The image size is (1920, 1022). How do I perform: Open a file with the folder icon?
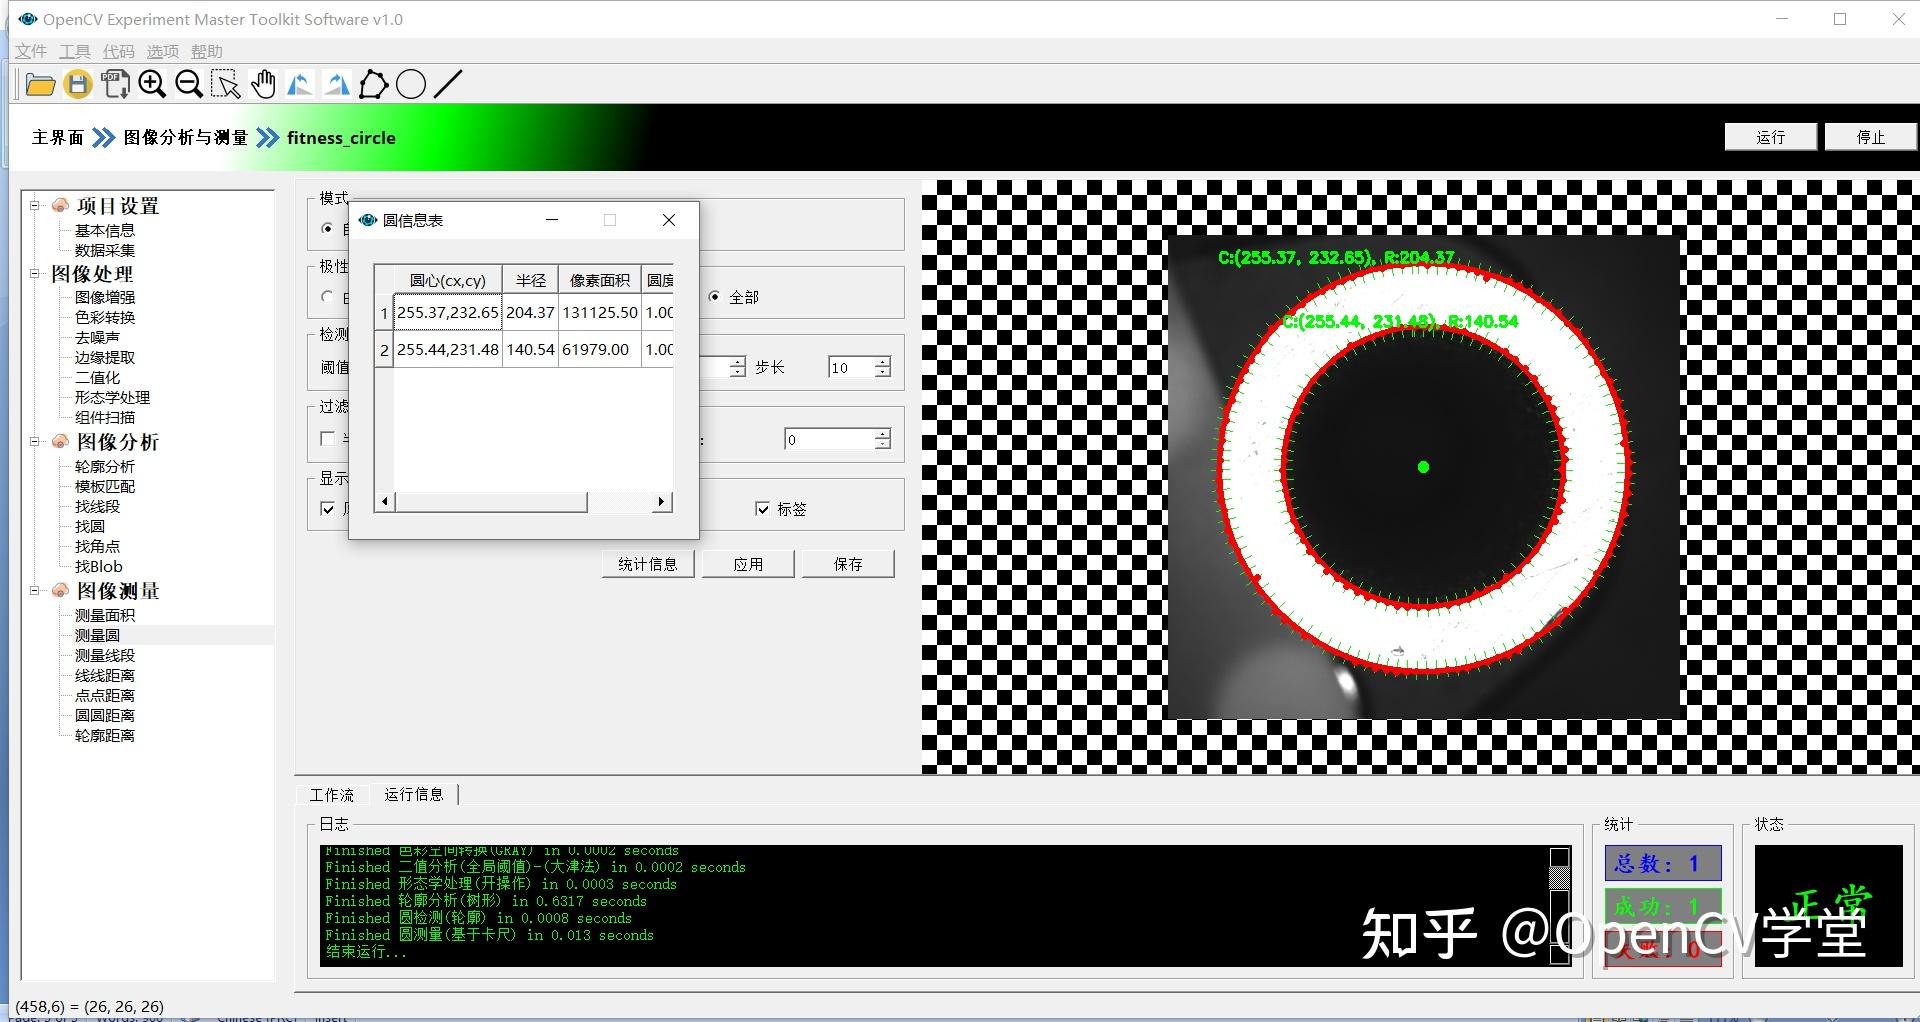(x=40, y=84)
